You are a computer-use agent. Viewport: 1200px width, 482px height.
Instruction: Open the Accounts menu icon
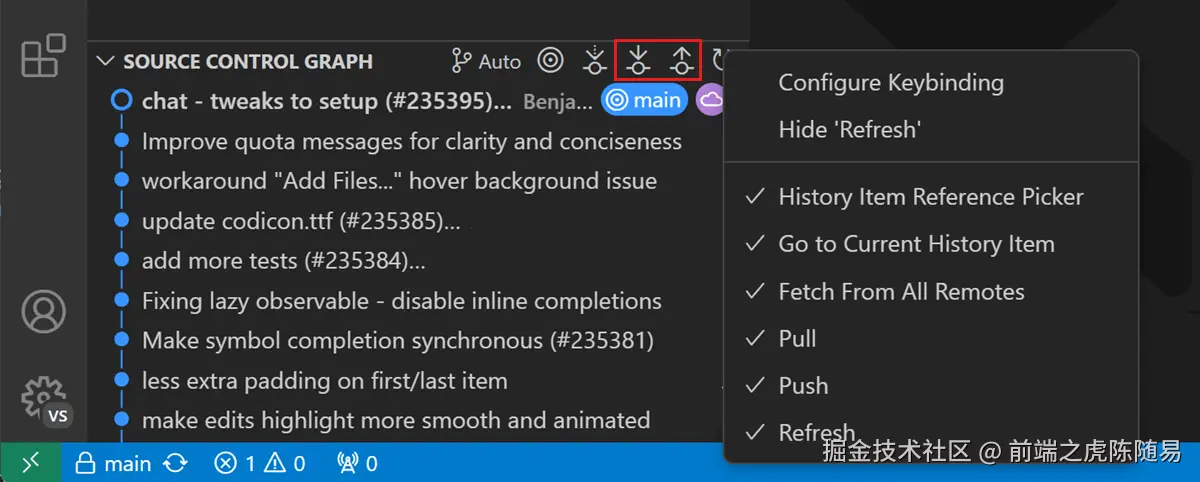(x=43, y=313)
